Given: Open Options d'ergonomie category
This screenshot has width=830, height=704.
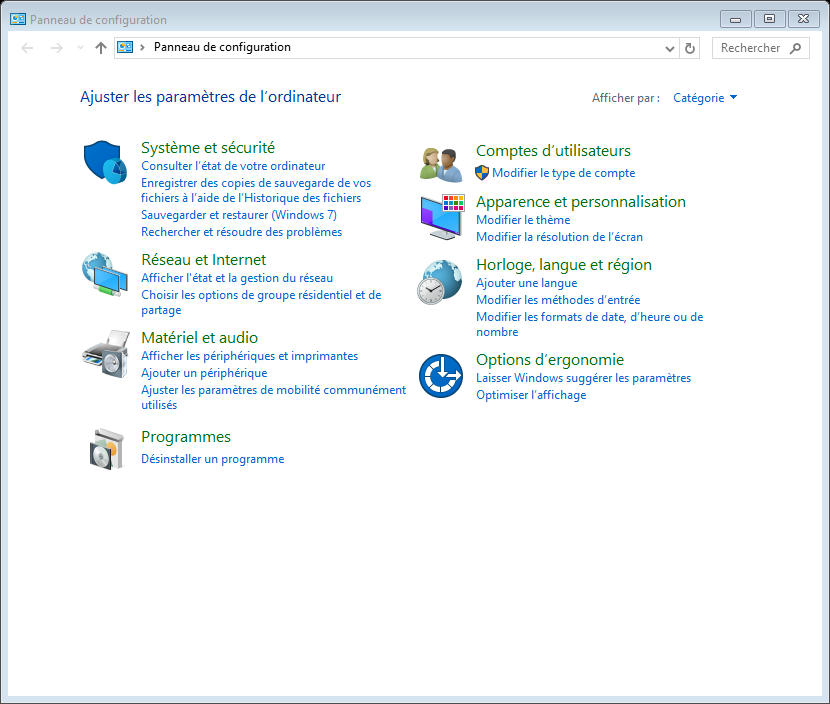Looking at the screenshot, I should coord(550,360).
